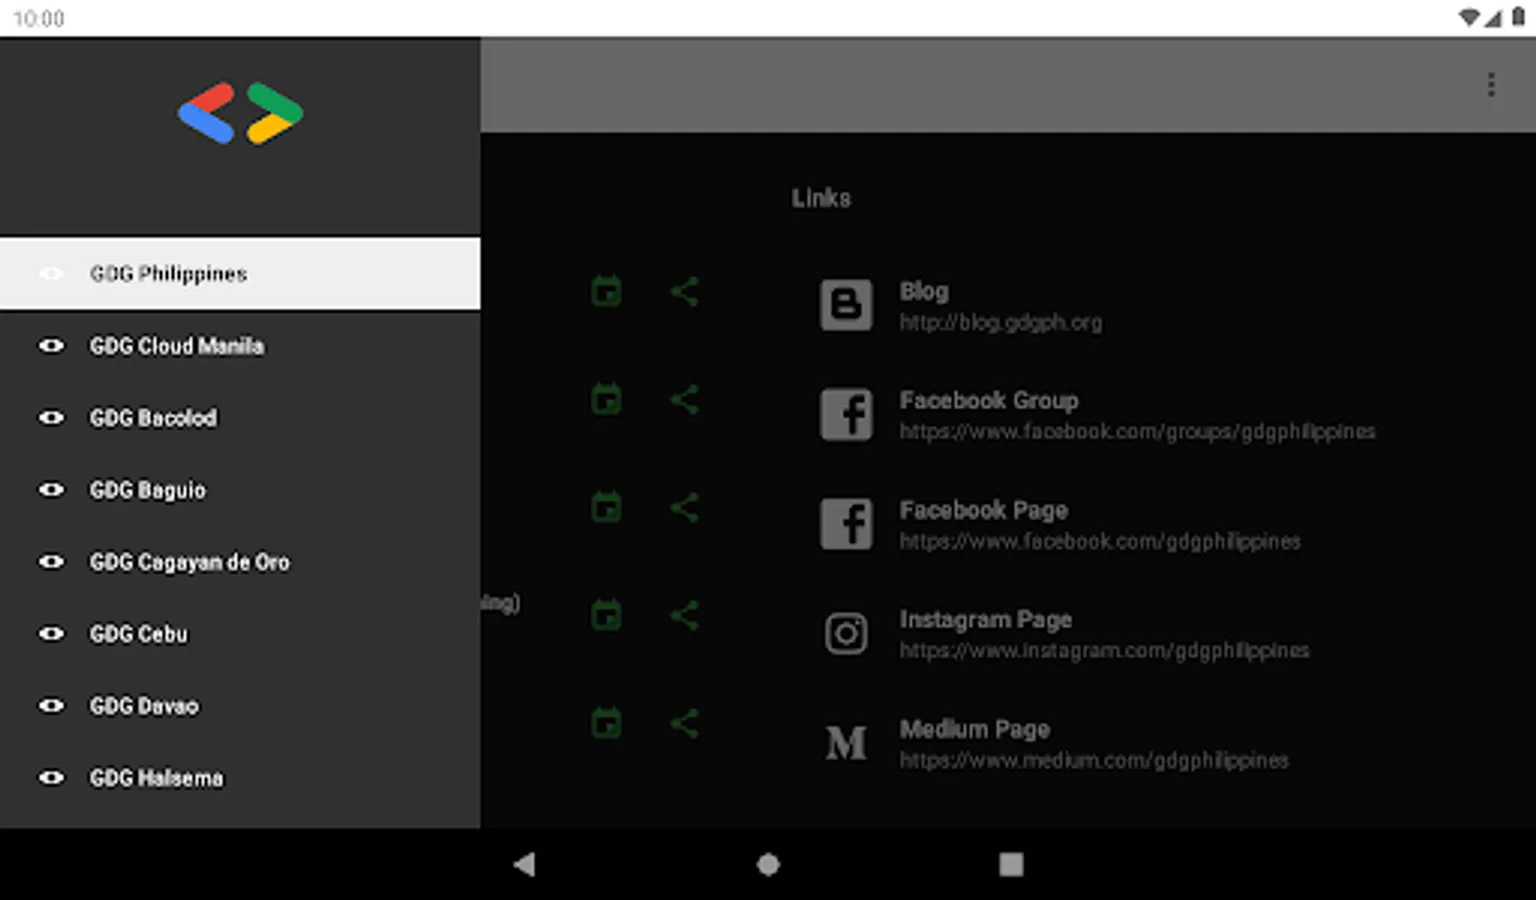
Task: Tap the GDG logo in drawer header
Action: (x=240, y=113)
